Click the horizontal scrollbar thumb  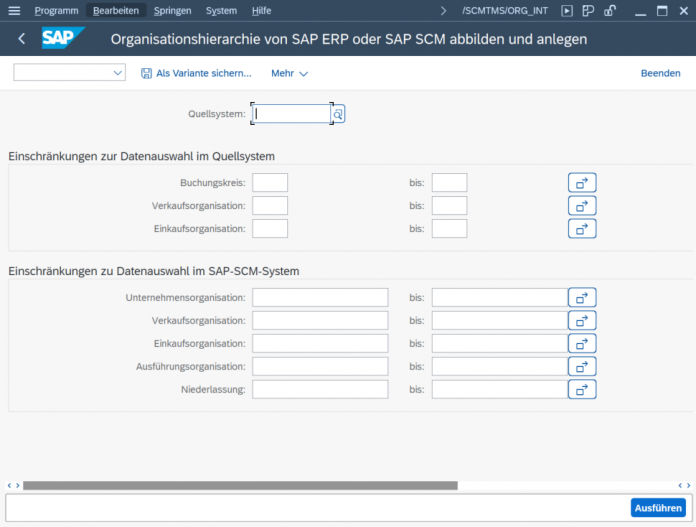tap(240, 486)
